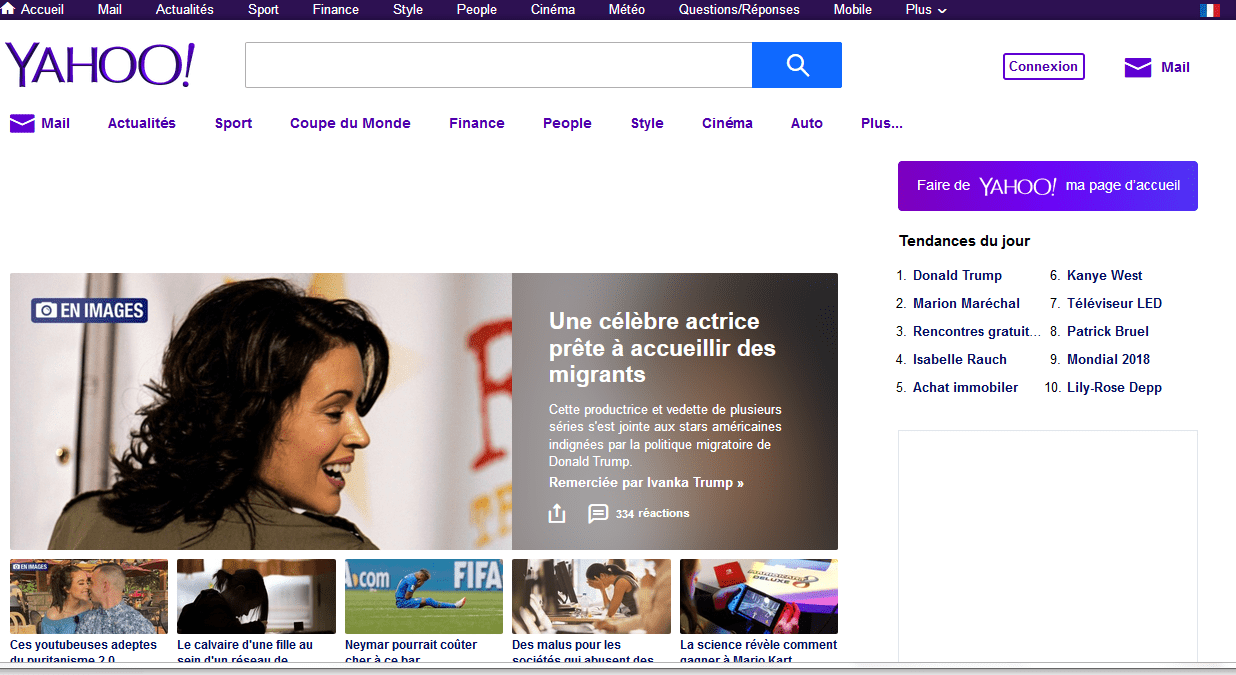Click the comment bubble reactions icon
The height and width of the screenshot is (675, 1236).
point(598,513)
